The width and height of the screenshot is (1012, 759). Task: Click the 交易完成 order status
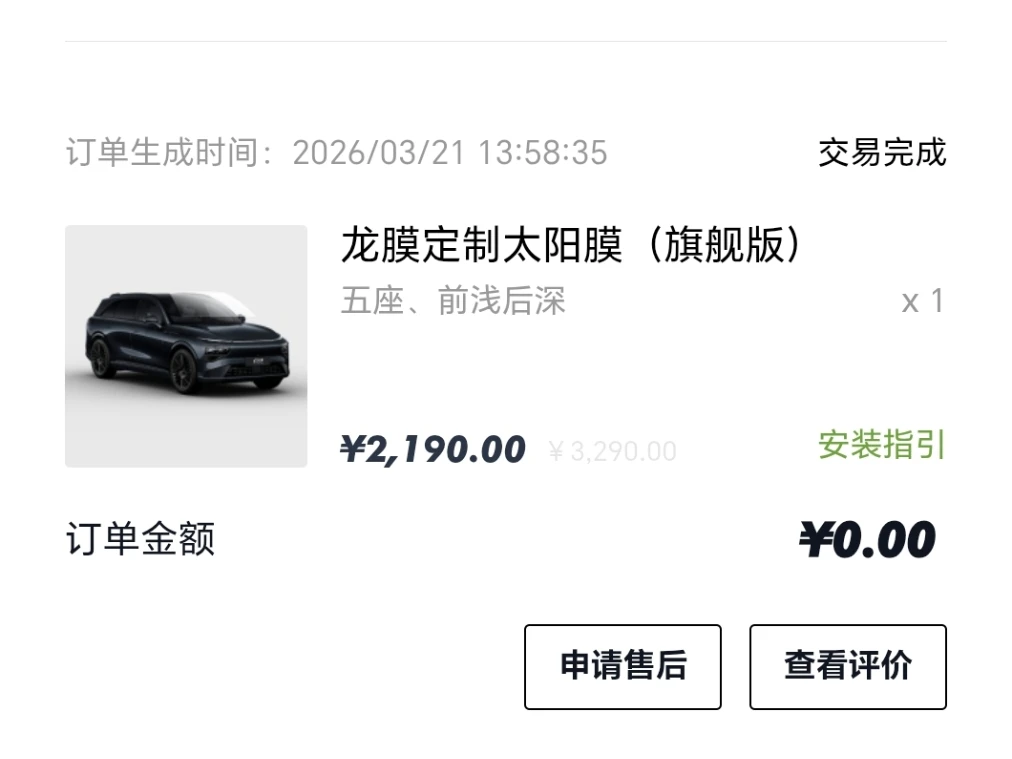coord(881,153)
